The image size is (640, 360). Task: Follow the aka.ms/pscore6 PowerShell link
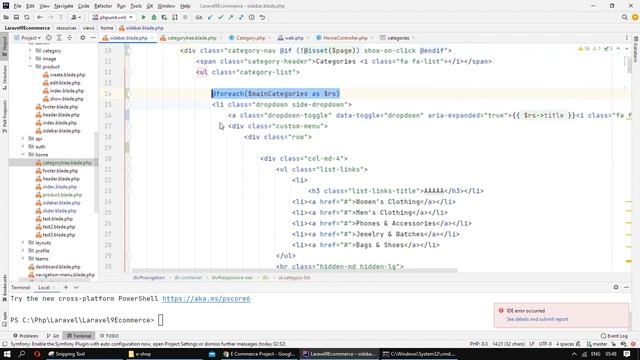pos(206,299)
